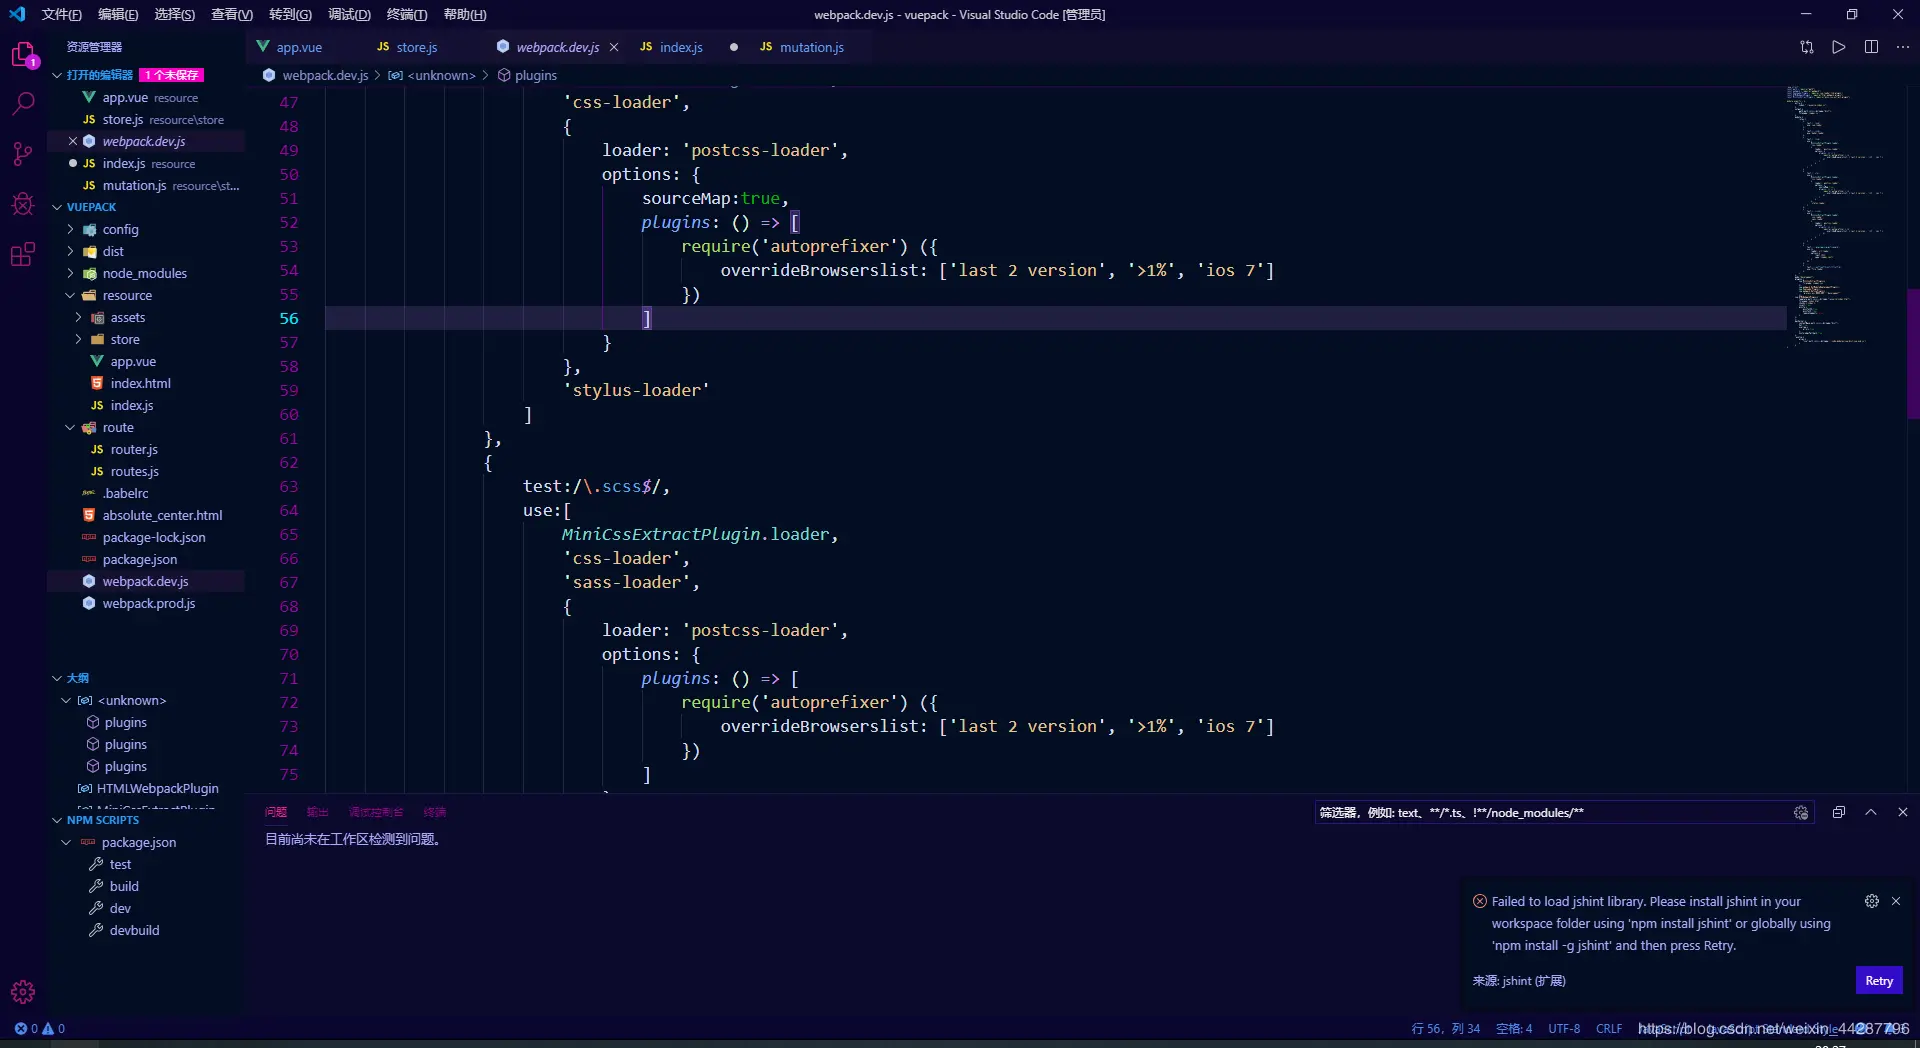Close webpack.dev.js in open editors list
Image resolution: width=1920 pixels, height=1048 pixels.
[x=73, y=141]
